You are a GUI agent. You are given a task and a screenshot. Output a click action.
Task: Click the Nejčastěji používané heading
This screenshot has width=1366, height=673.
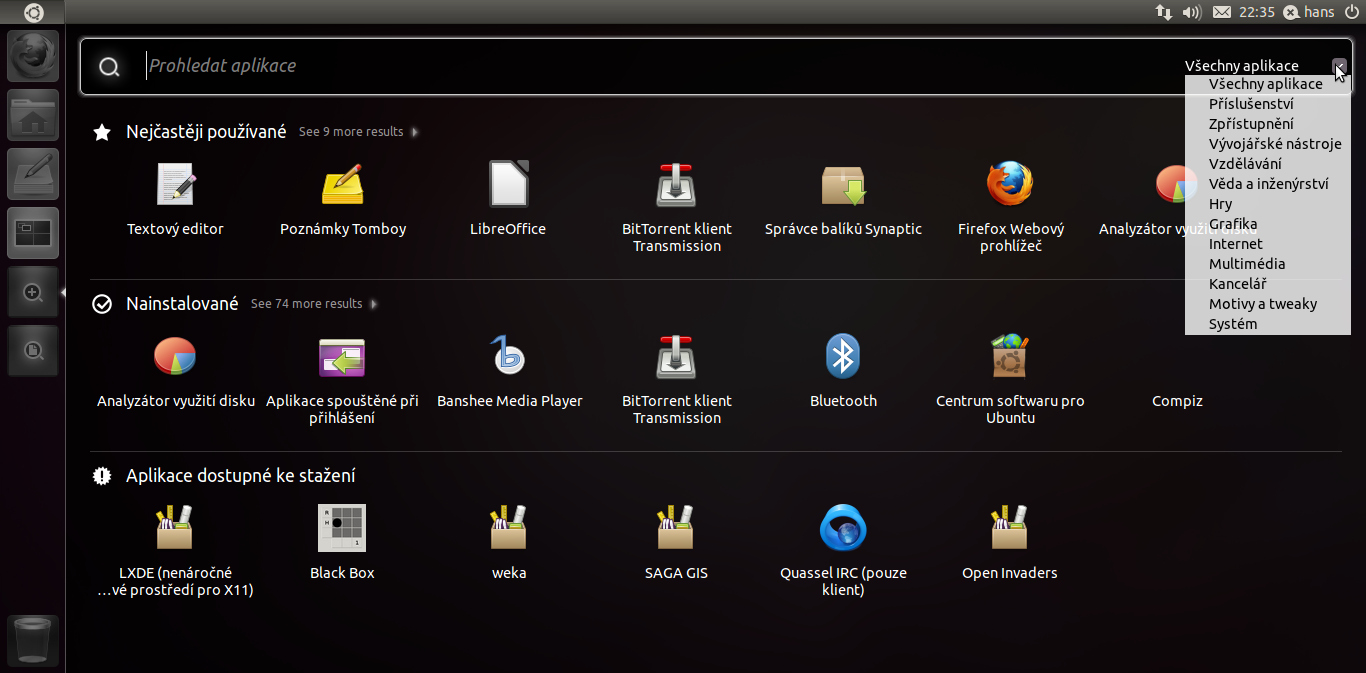coord(206,132)
